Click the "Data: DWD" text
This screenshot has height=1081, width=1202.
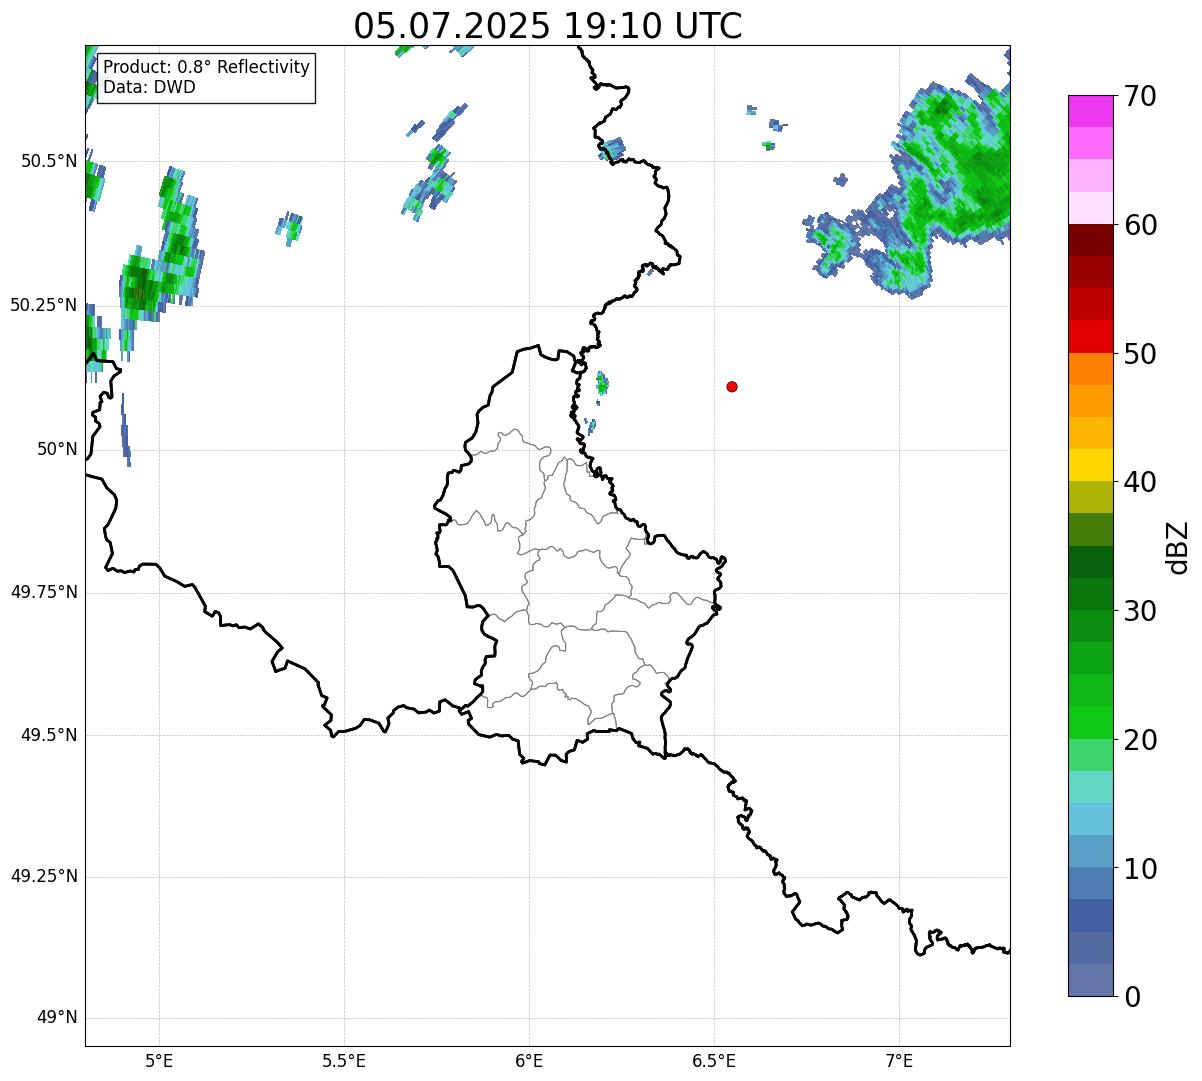(x=149, y=87)
